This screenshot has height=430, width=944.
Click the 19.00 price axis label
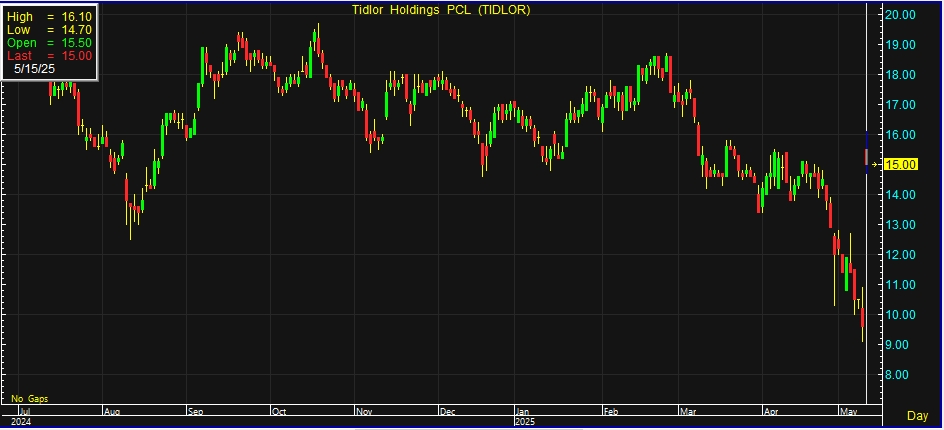tap(901, 45)
